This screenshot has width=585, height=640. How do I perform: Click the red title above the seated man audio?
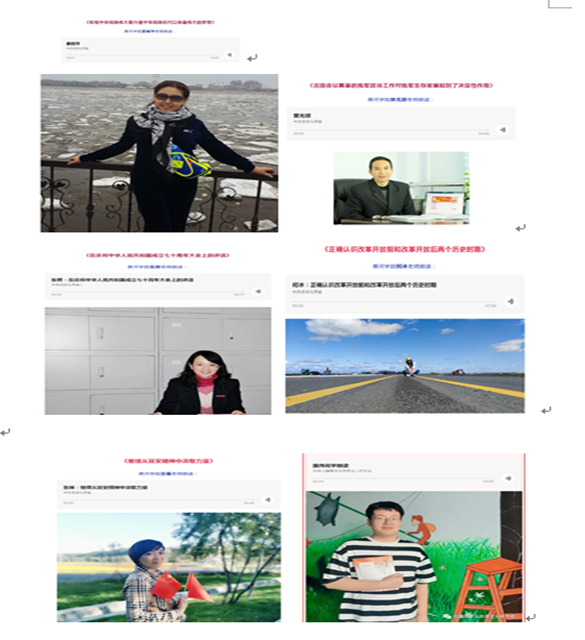click(401, 86)
